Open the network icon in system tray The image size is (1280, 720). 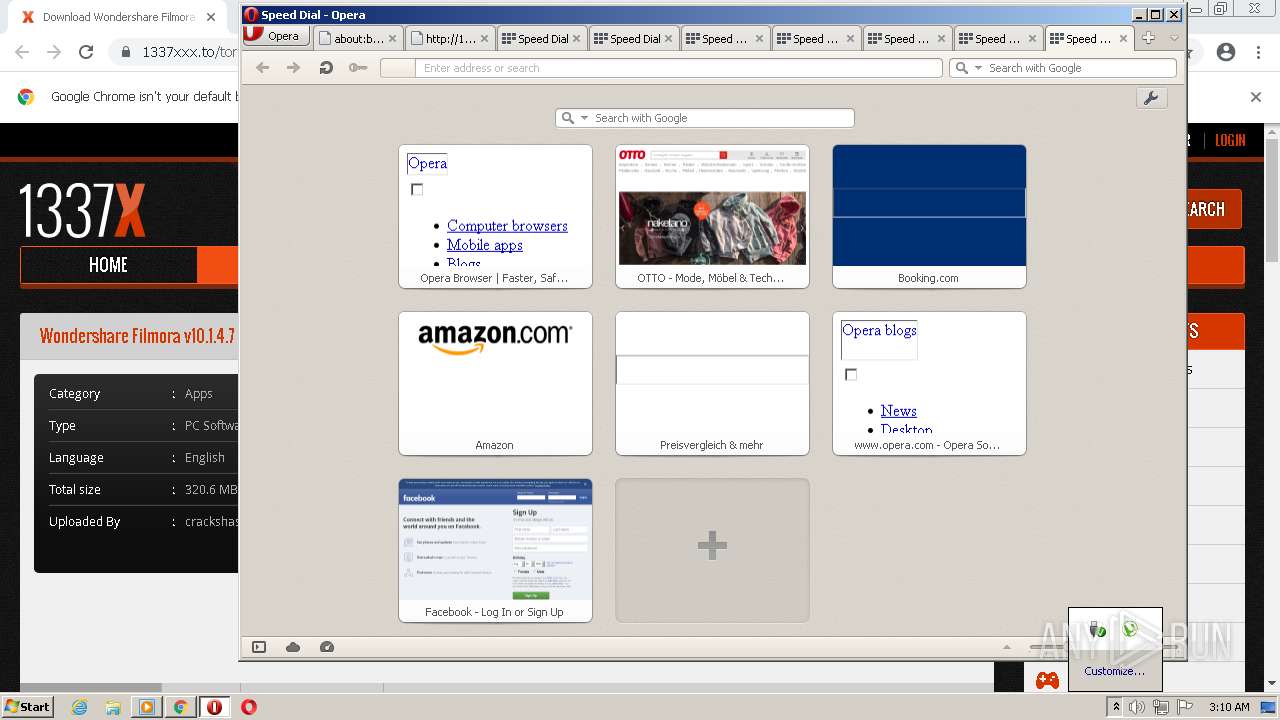pos(1161,707)
